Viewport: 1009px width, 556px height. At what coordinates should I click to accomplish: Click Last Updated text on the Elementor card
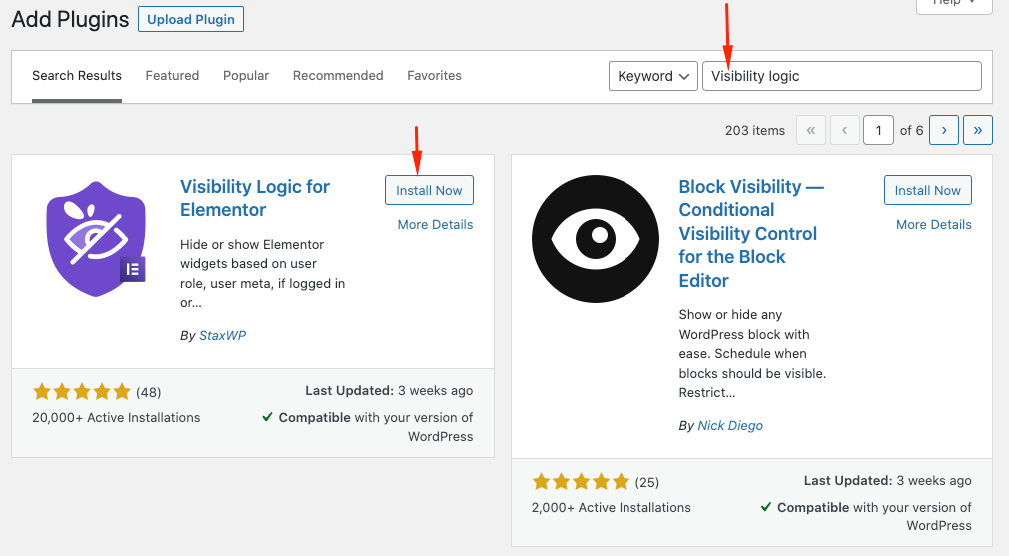click(x=389, y=391)
